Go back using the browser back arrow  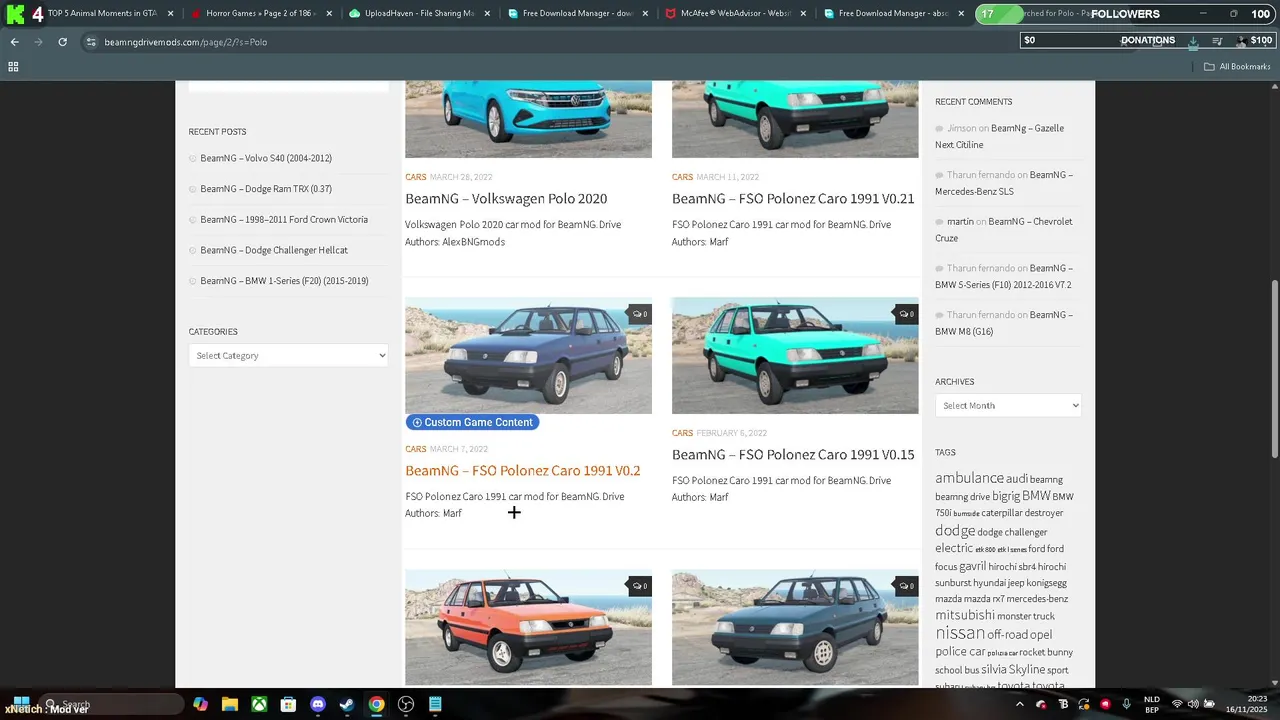[14, 42]
